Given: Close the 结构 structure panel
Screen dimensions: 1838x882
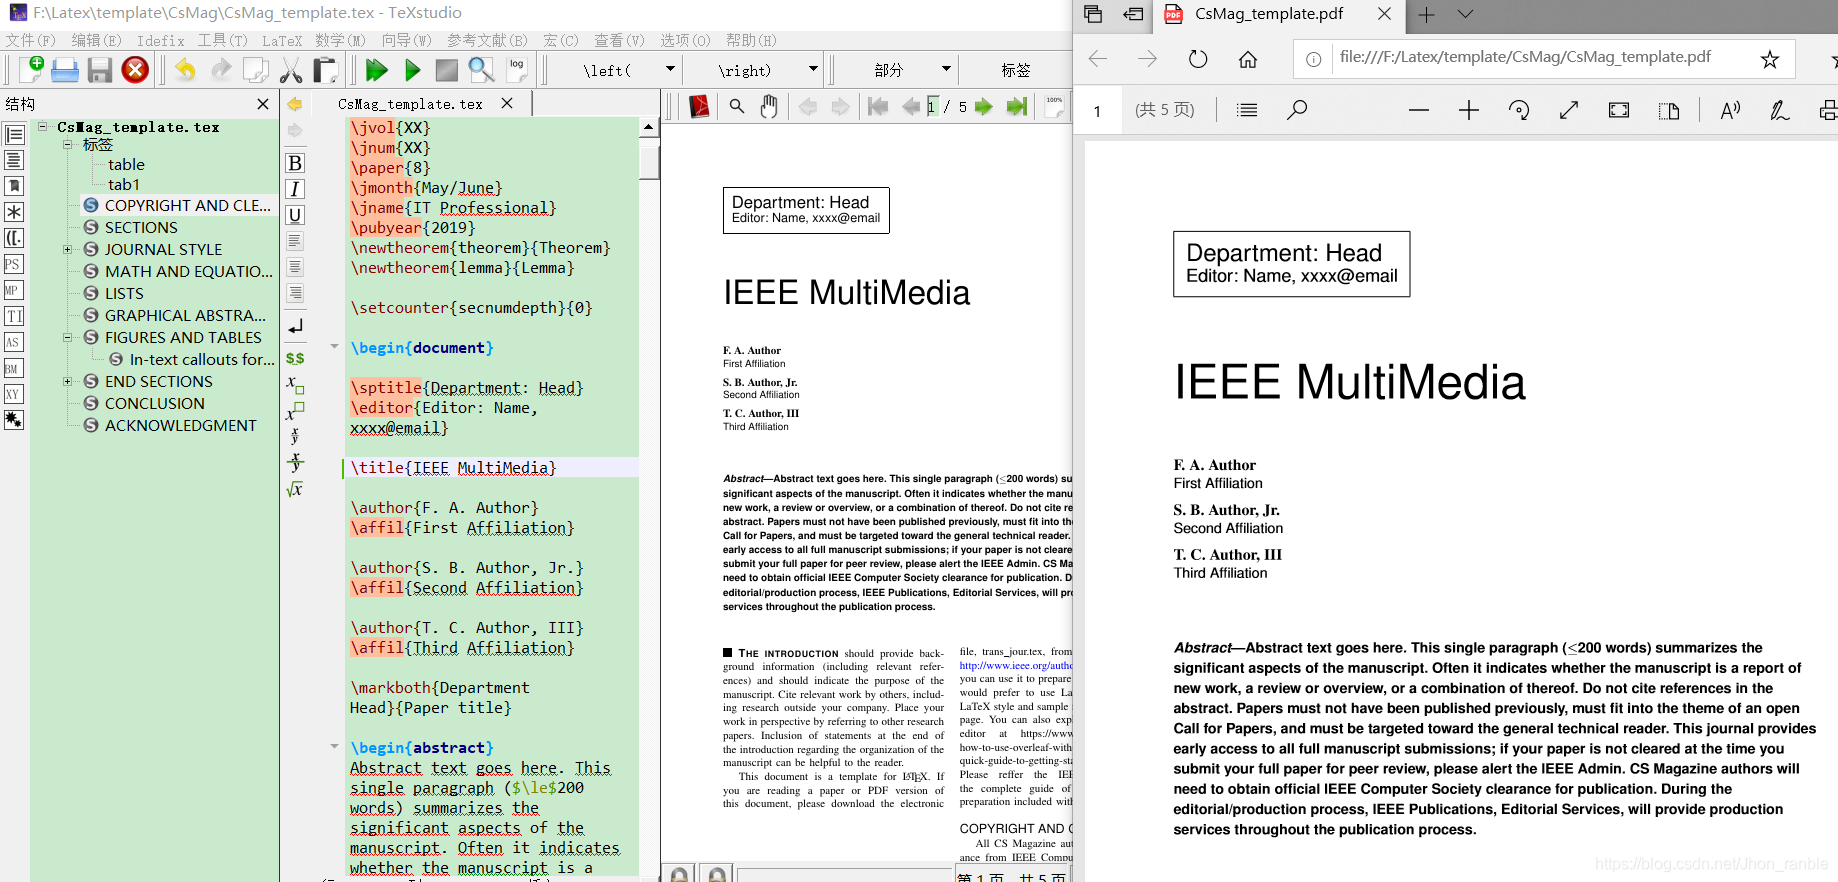Looking at the screenshot, I should click(x=263, y=103).
